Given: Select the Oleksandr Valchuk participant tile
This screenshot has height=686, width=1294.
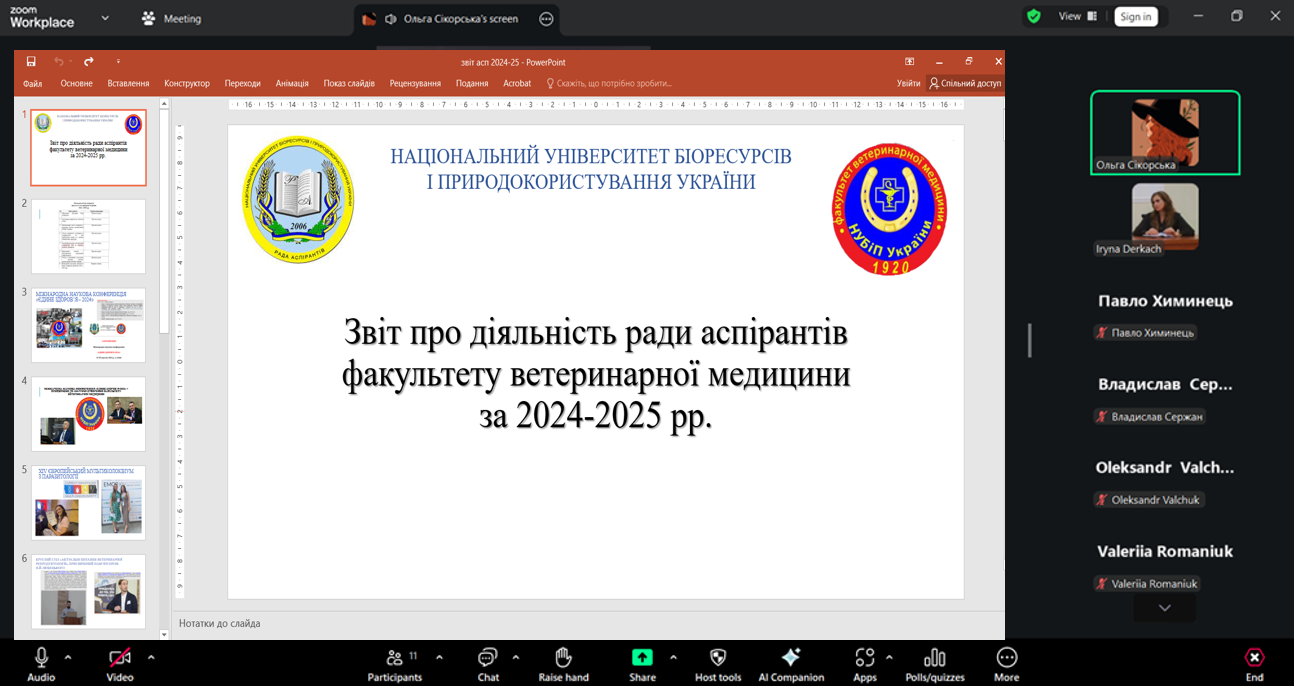Looking at the screenshot, I should coord(1165,484).
